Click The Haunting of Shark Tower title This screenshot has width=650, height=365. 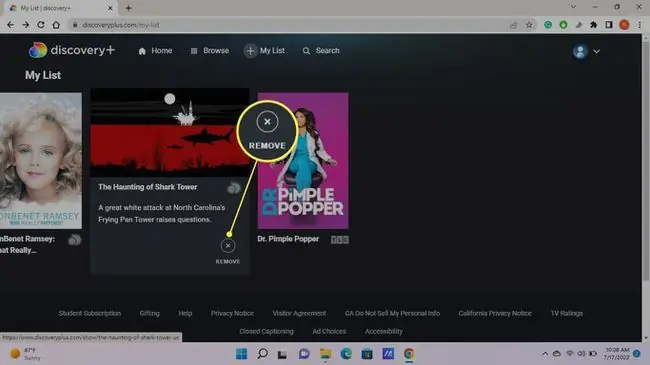pyautogui.click(x=148, y=187)
